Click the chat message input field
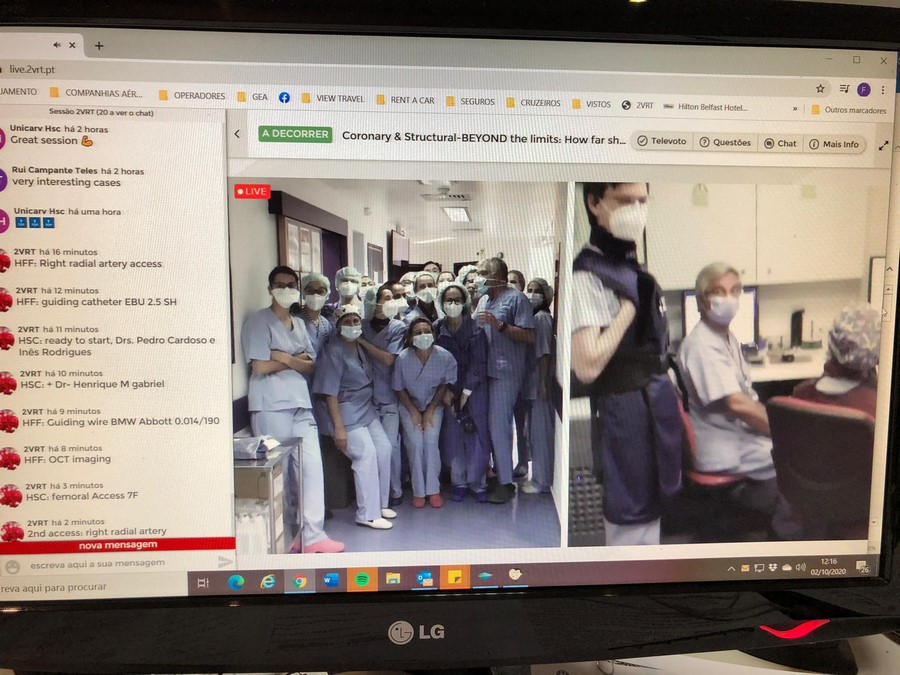This screenshot has height=675, width=900. [x=118, y=563]
